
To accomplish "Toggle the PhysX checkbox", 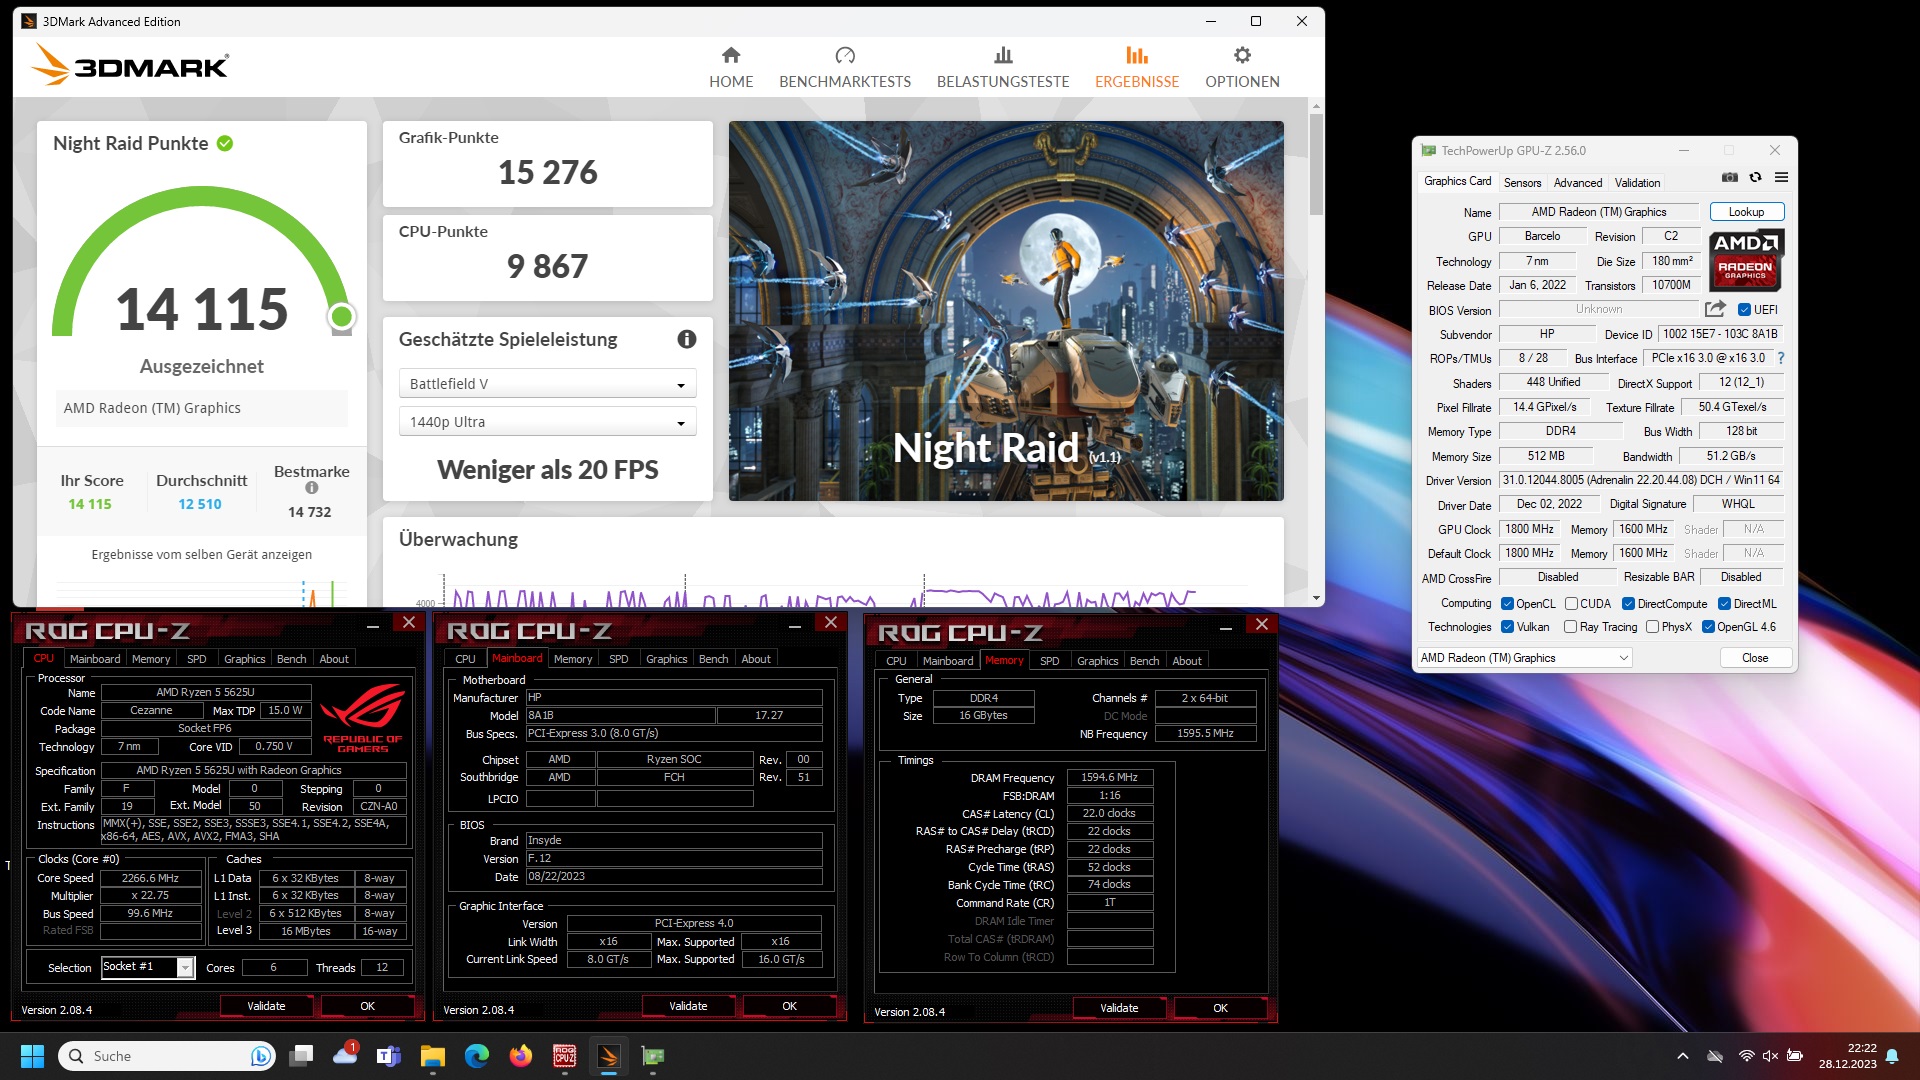I will (x=1652, y=627).
